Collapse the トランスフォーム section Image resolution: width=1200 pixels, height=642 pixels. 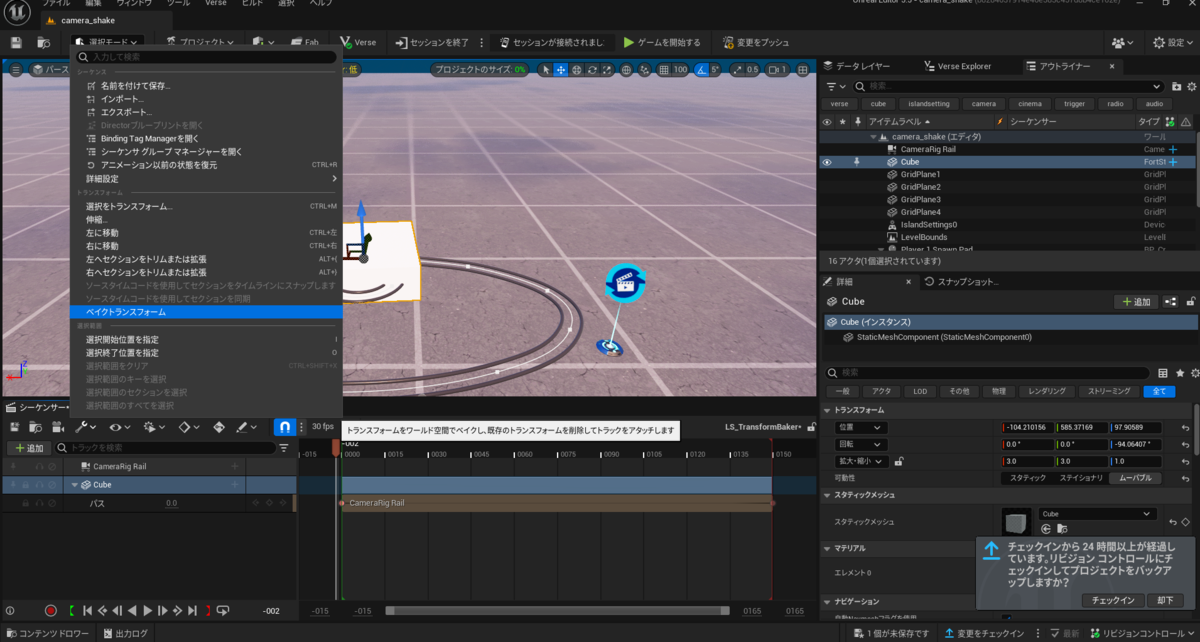[x=827, y=410]
